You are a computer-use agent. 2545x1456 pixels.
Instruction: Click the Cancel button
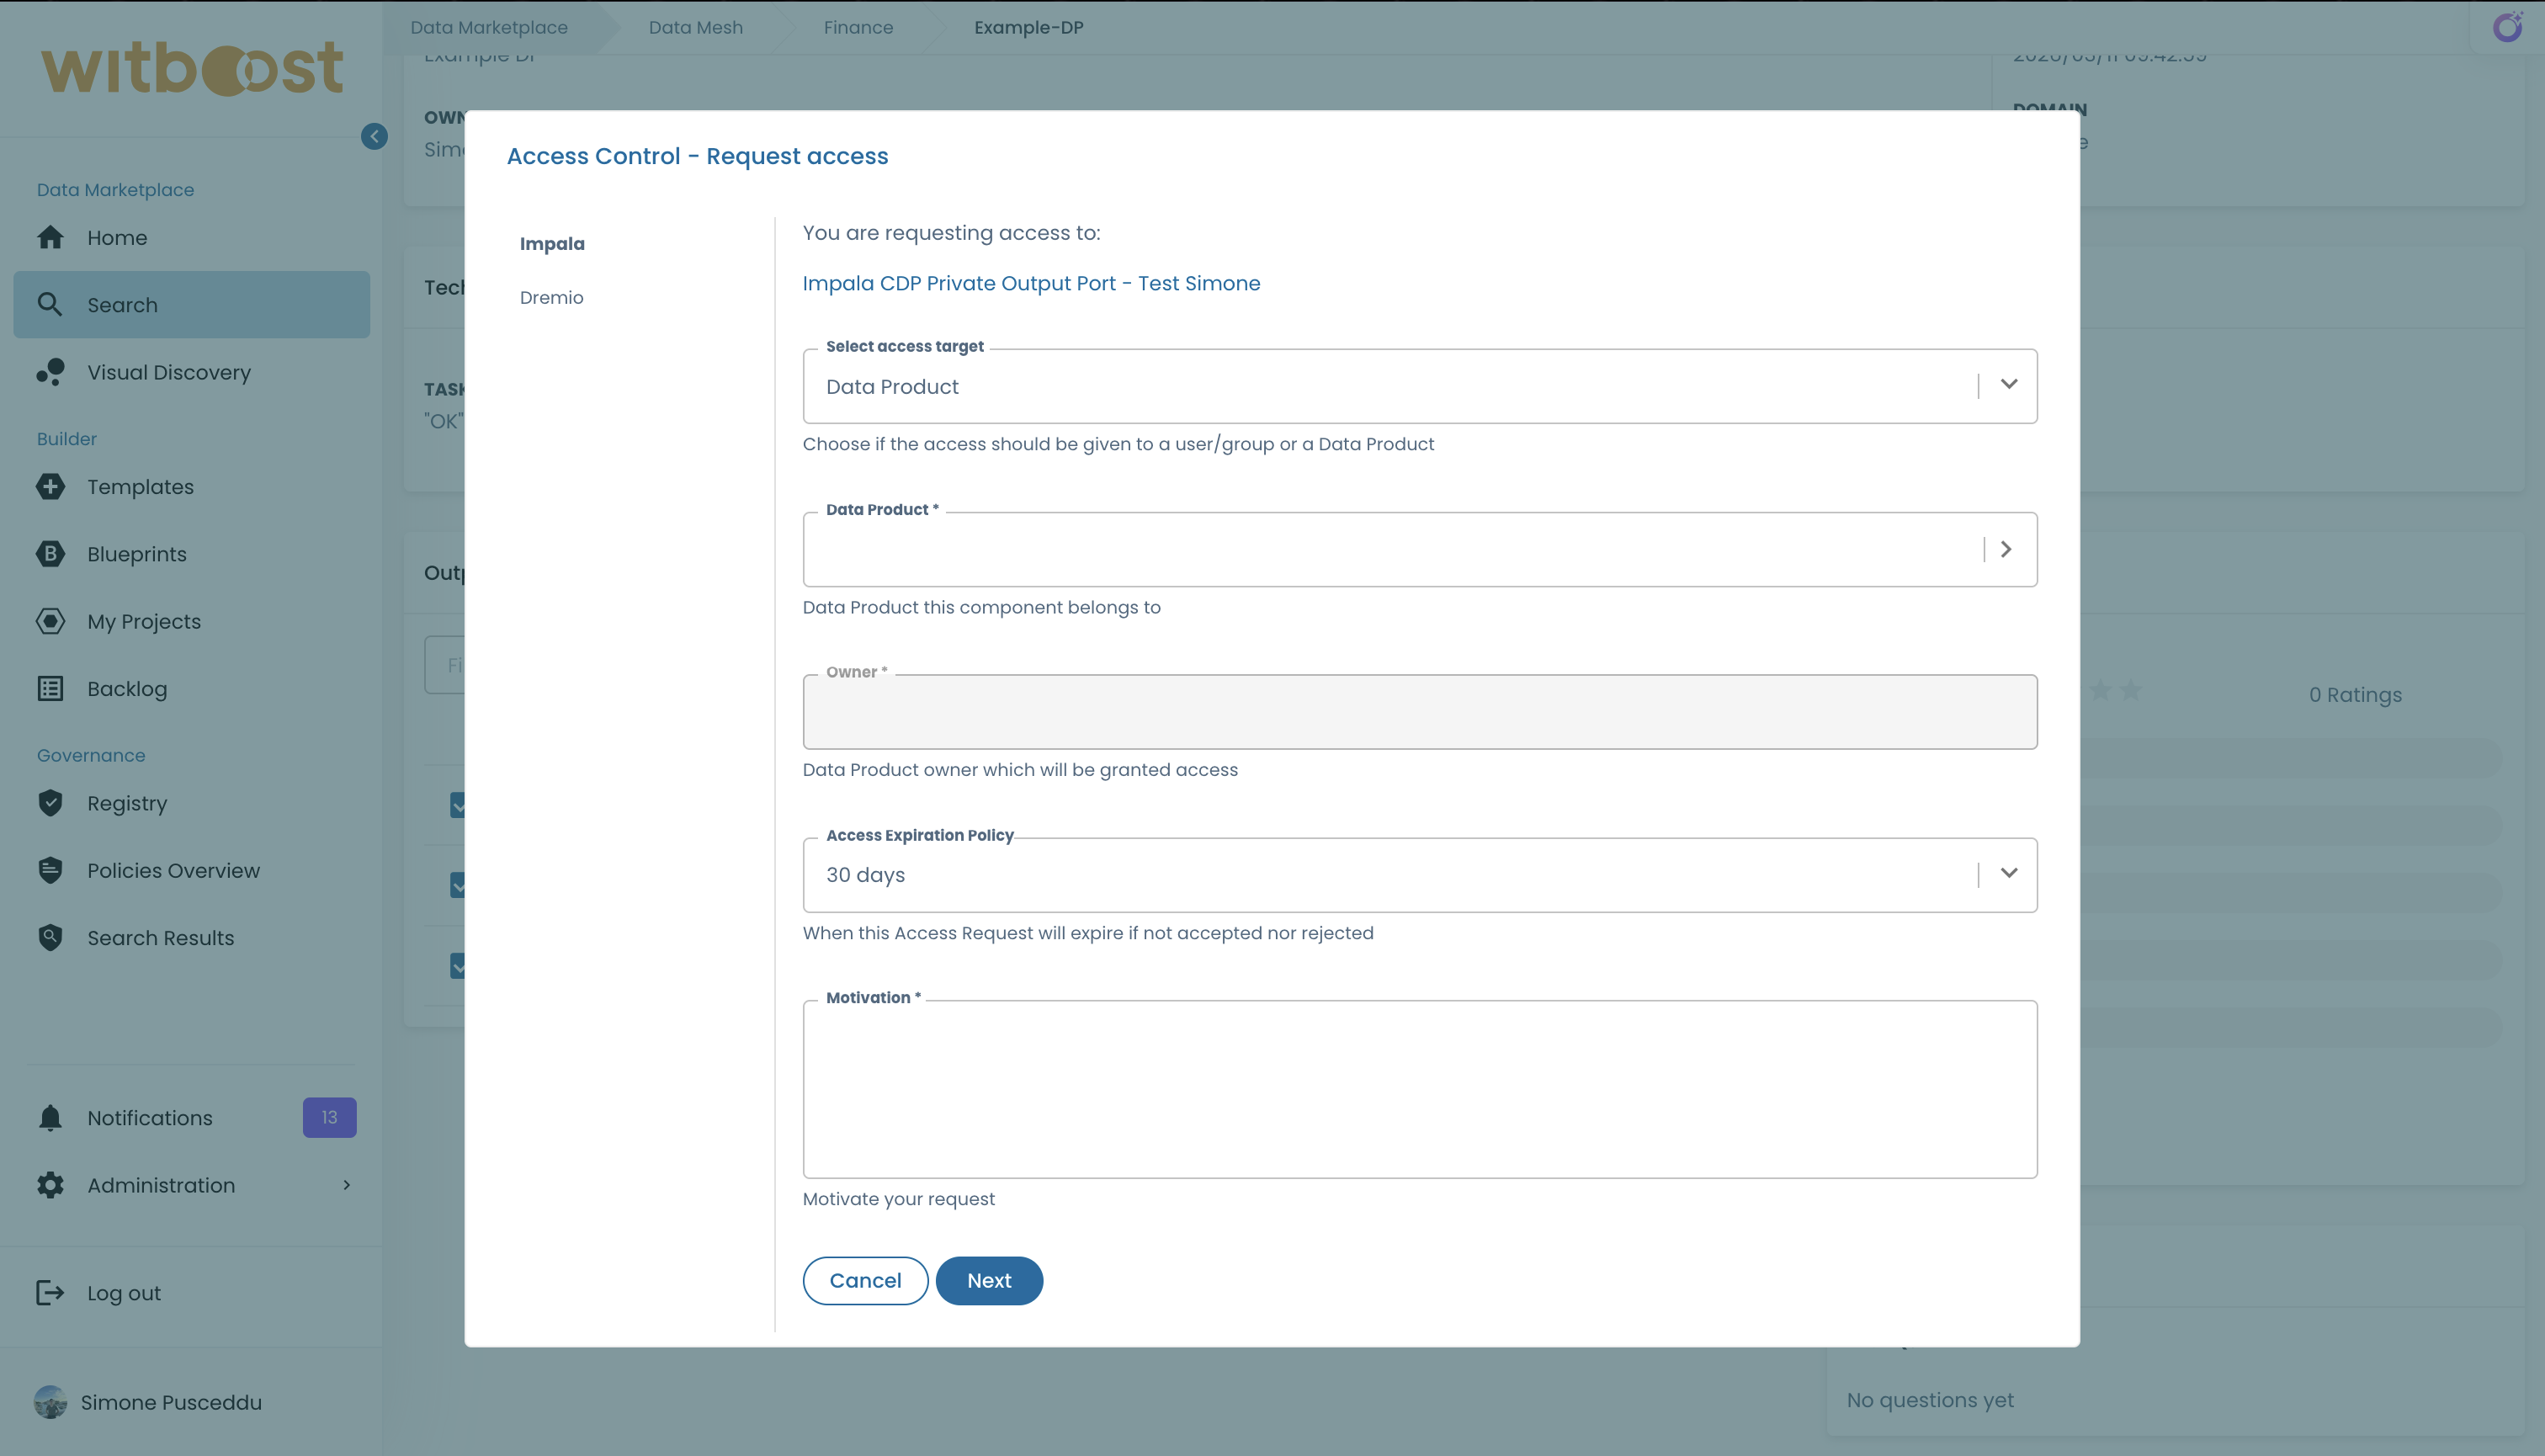[x=865, y=1280]
